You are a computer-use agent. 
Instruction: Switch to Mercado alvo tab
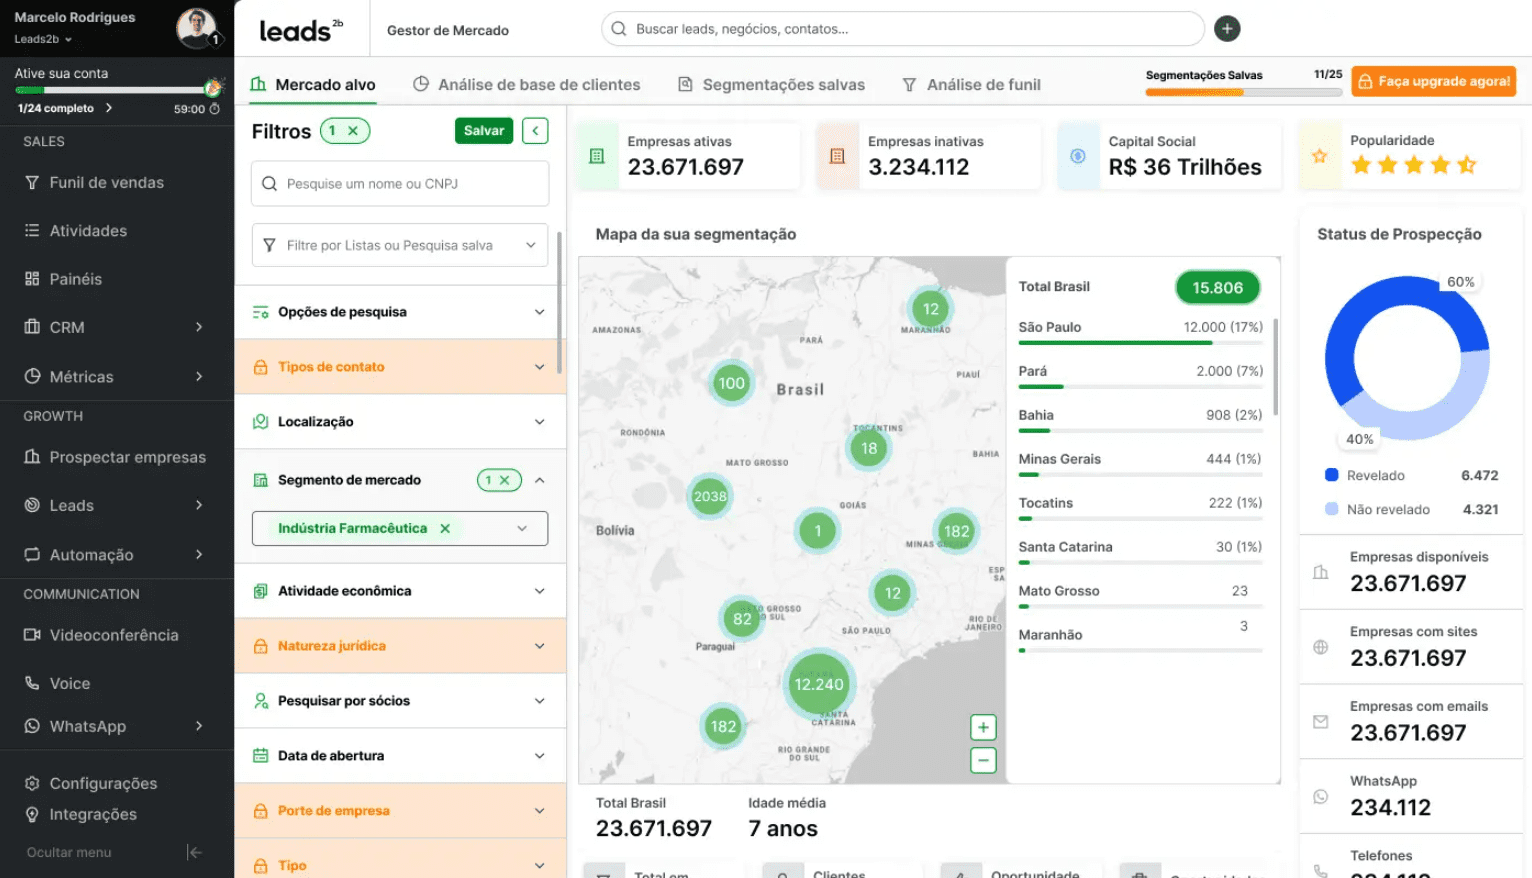313,85
